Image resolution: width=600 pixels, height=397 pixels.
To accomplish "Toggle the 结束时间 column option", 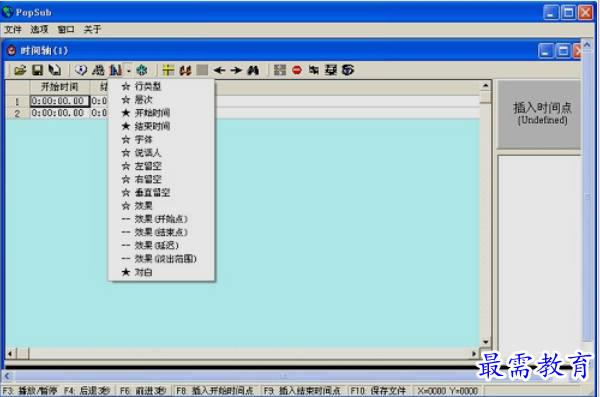I will click(x=161, y=126).
